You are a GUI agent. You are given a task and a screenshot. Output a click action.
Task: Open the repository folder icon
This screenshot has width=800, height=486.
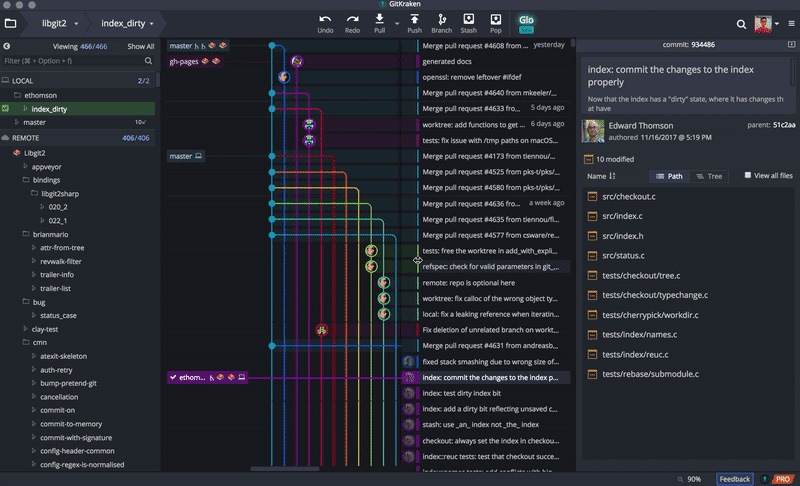[10, 23]
